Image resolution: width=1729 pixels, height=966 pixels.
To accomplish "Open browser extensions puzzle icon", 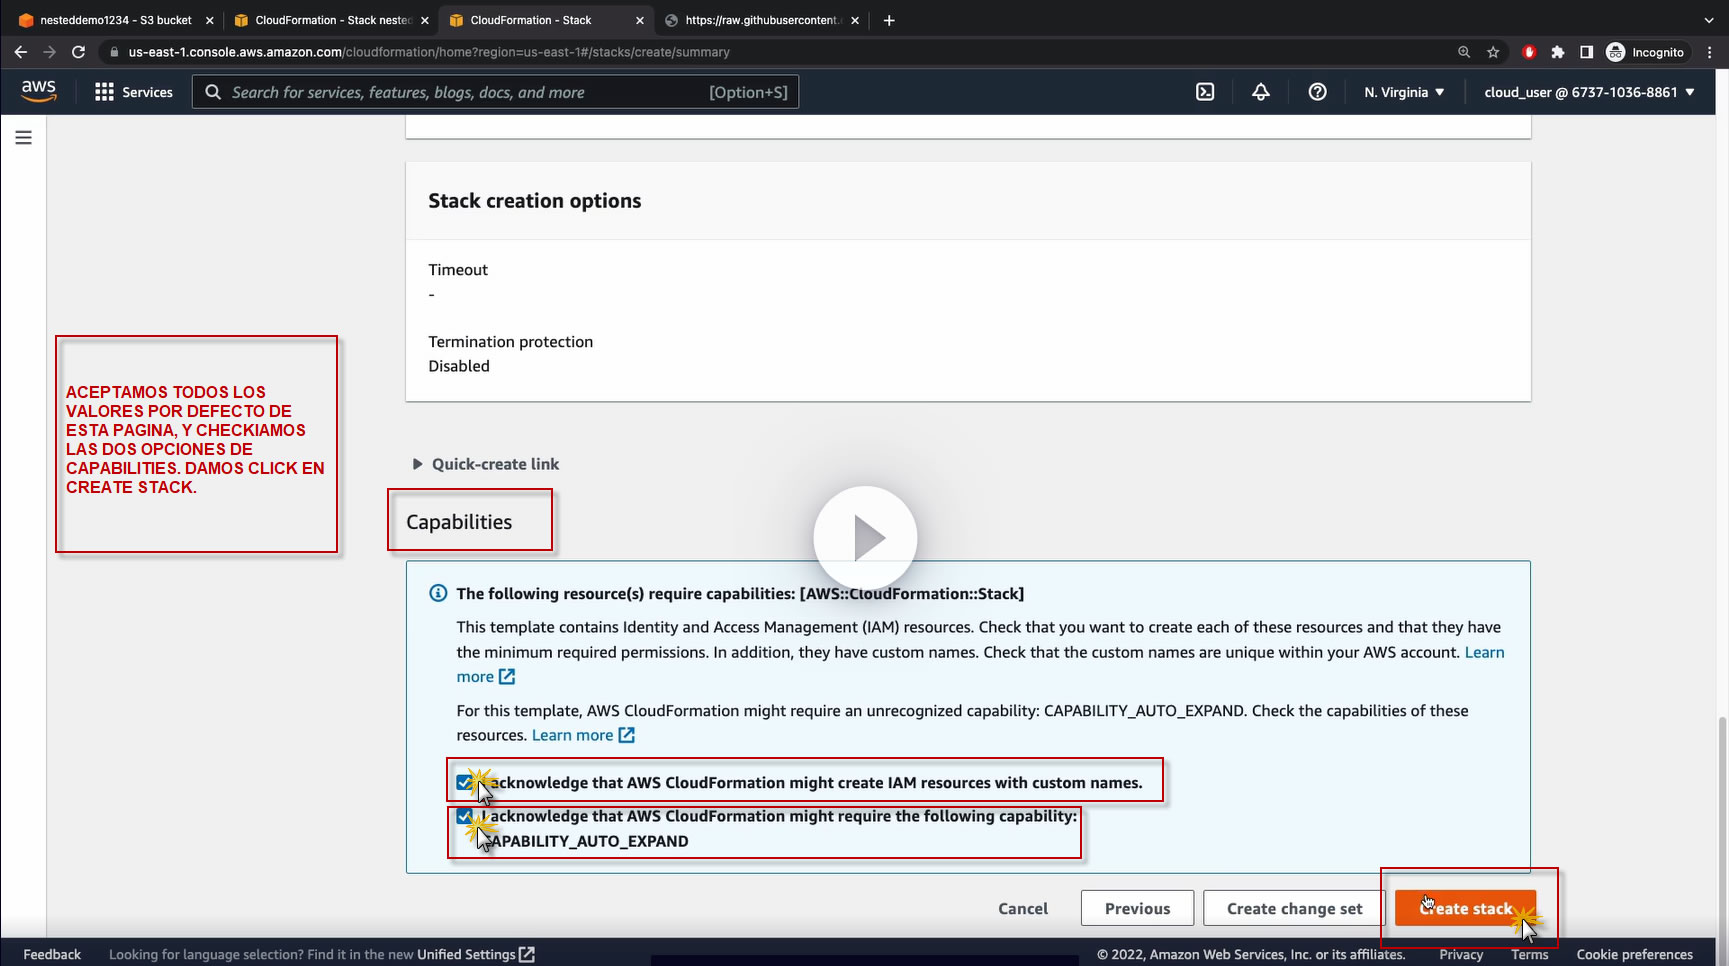I will click(x=1557, y=52).
